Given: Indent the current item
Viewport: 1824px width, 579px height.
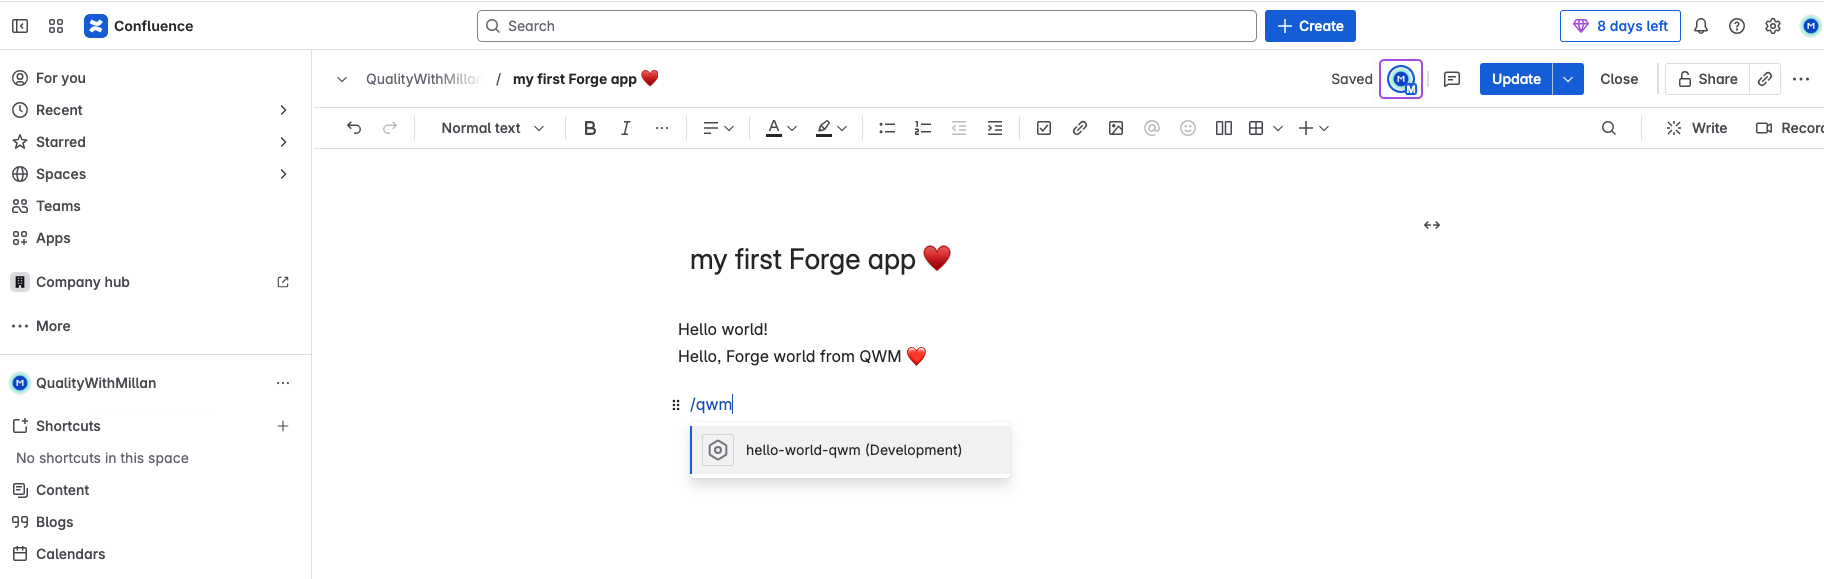Looking at the screenshot, I should point(995,128).
